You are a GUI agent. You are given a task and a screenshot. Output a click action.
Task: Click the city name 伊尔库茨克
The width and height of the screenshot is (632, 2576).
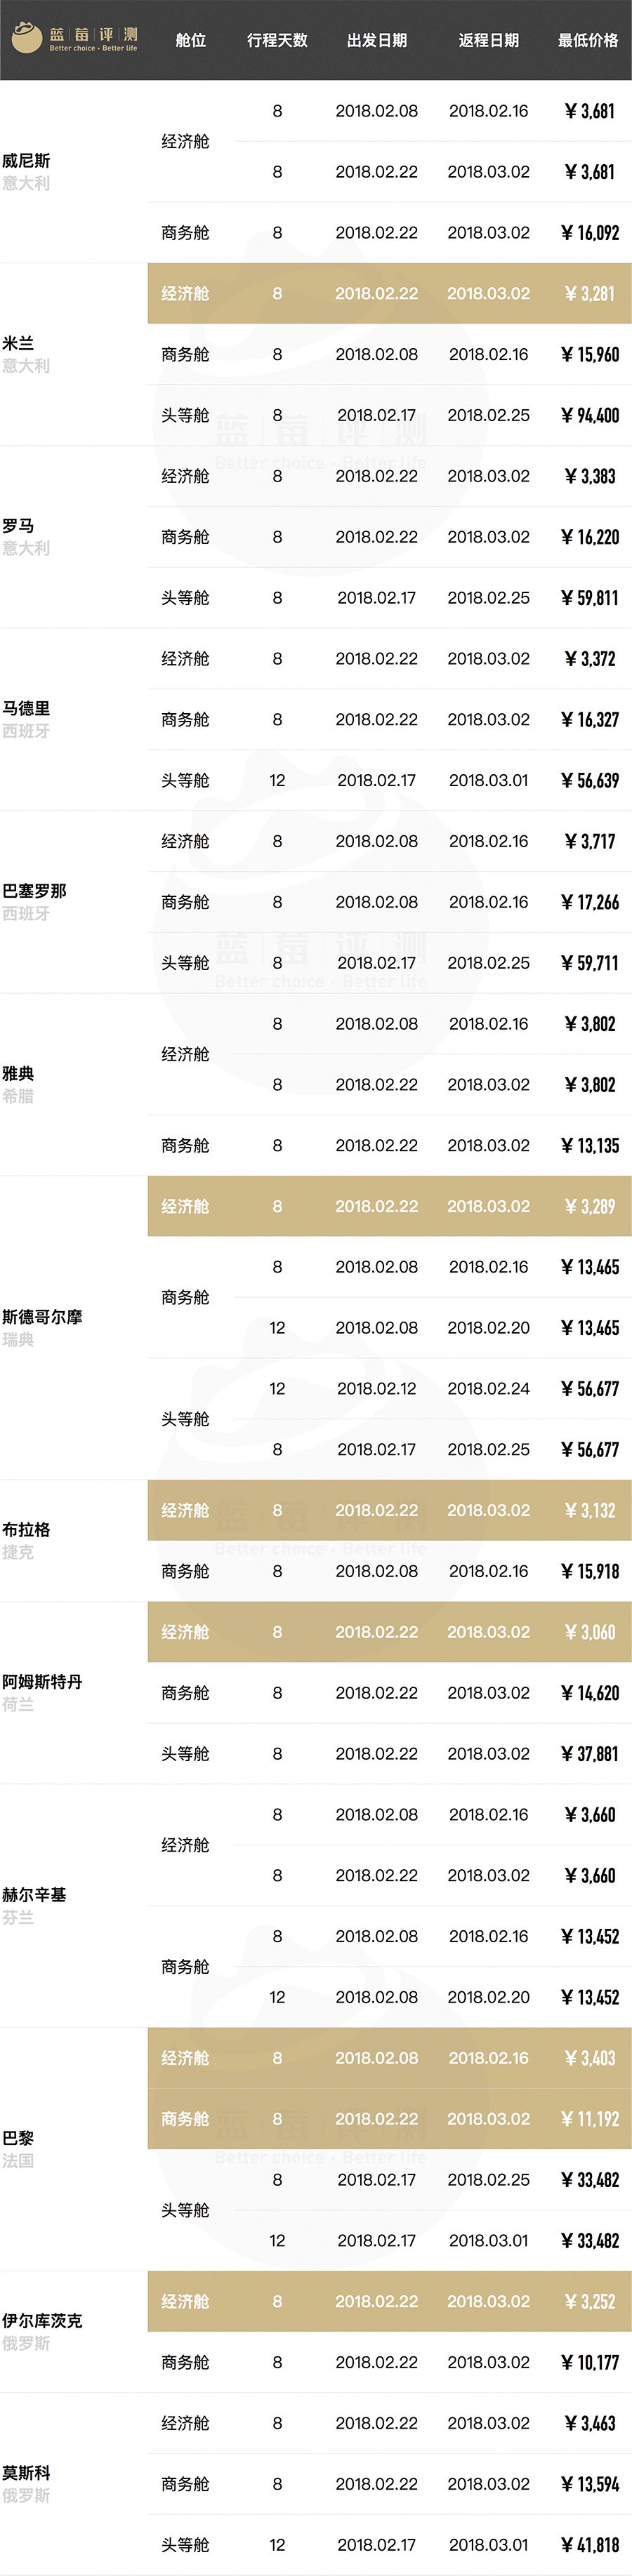click(42, 2320)
